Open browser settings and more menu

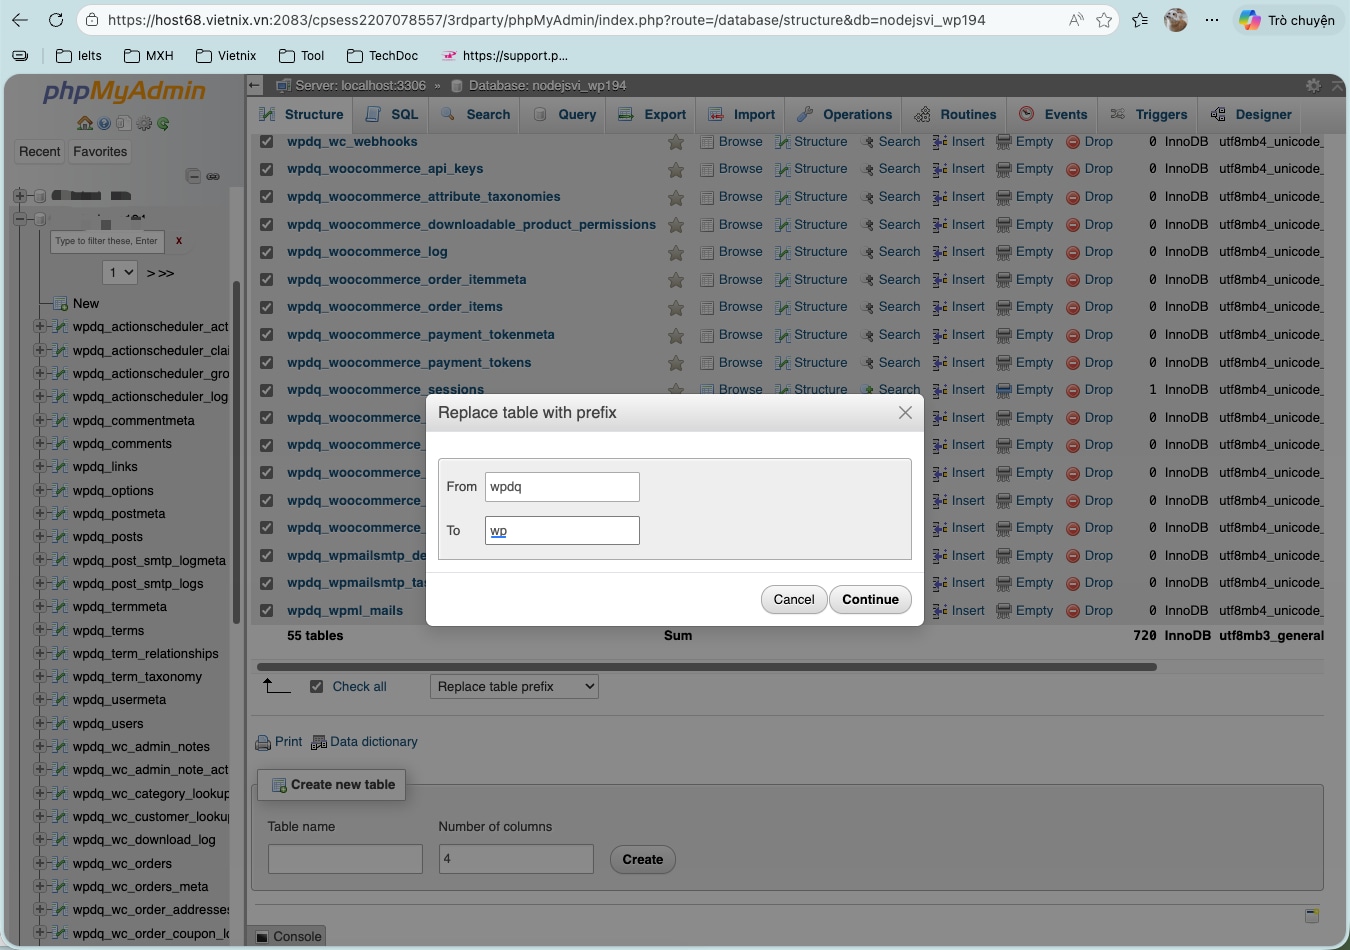(1212, 20)
